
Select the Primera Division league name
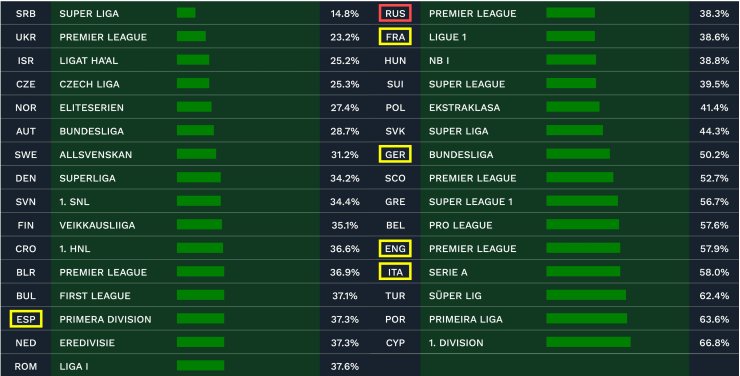click(105, 319)
